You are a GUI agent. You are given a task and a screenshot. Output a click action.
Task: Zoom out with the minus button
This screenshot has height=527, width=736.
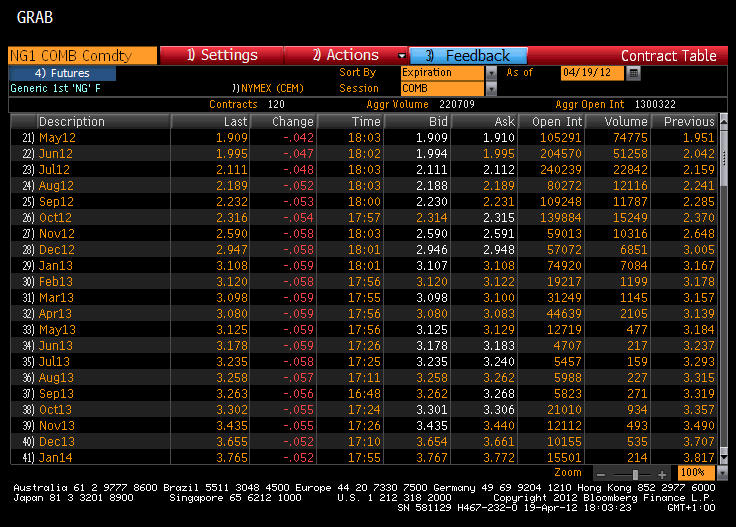600,474
